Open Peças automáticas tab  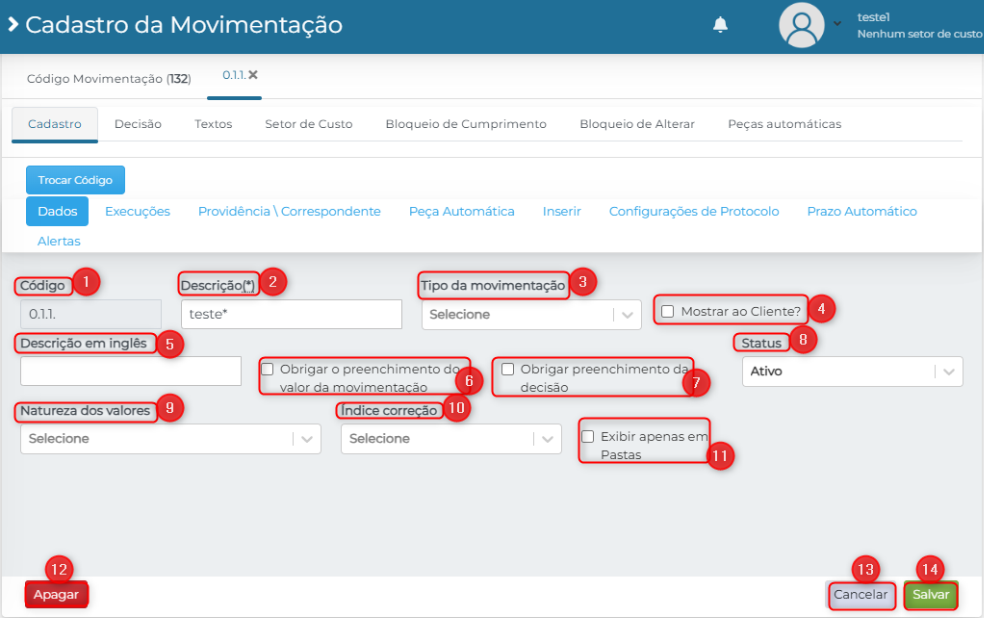click(784, 124)
